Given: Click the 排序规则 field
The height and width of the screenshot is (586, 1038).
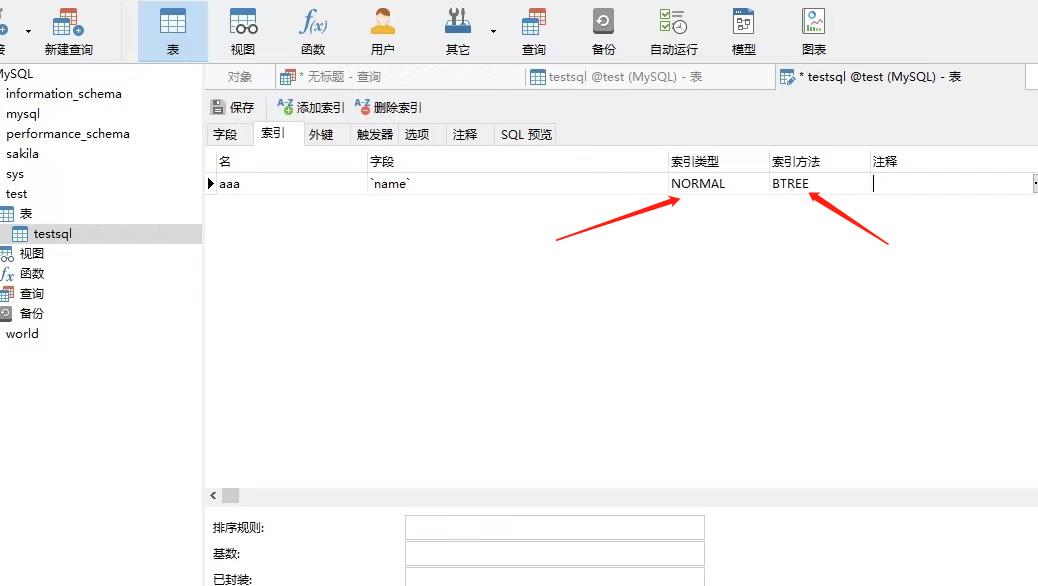Looking at the screenshot, I should 555,528.
